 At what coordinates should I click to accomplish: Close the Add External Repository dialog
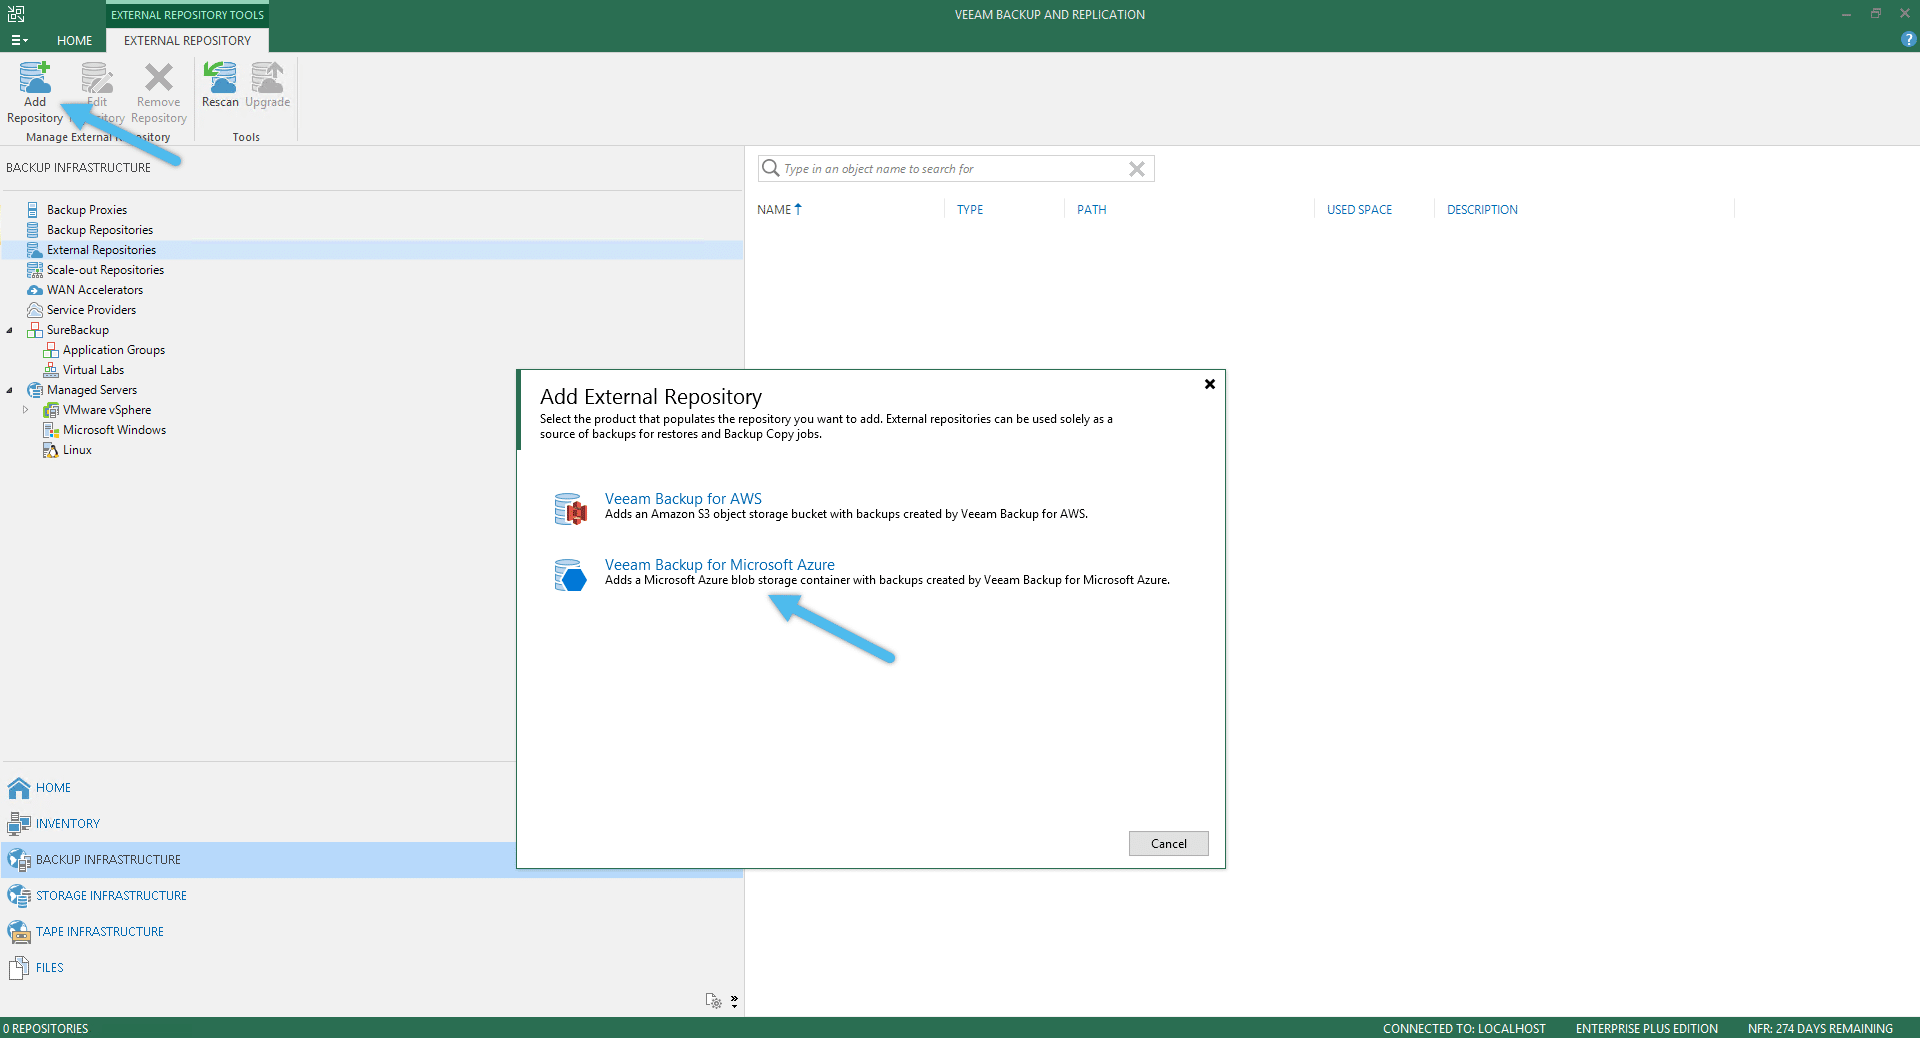click(1210, 384)
